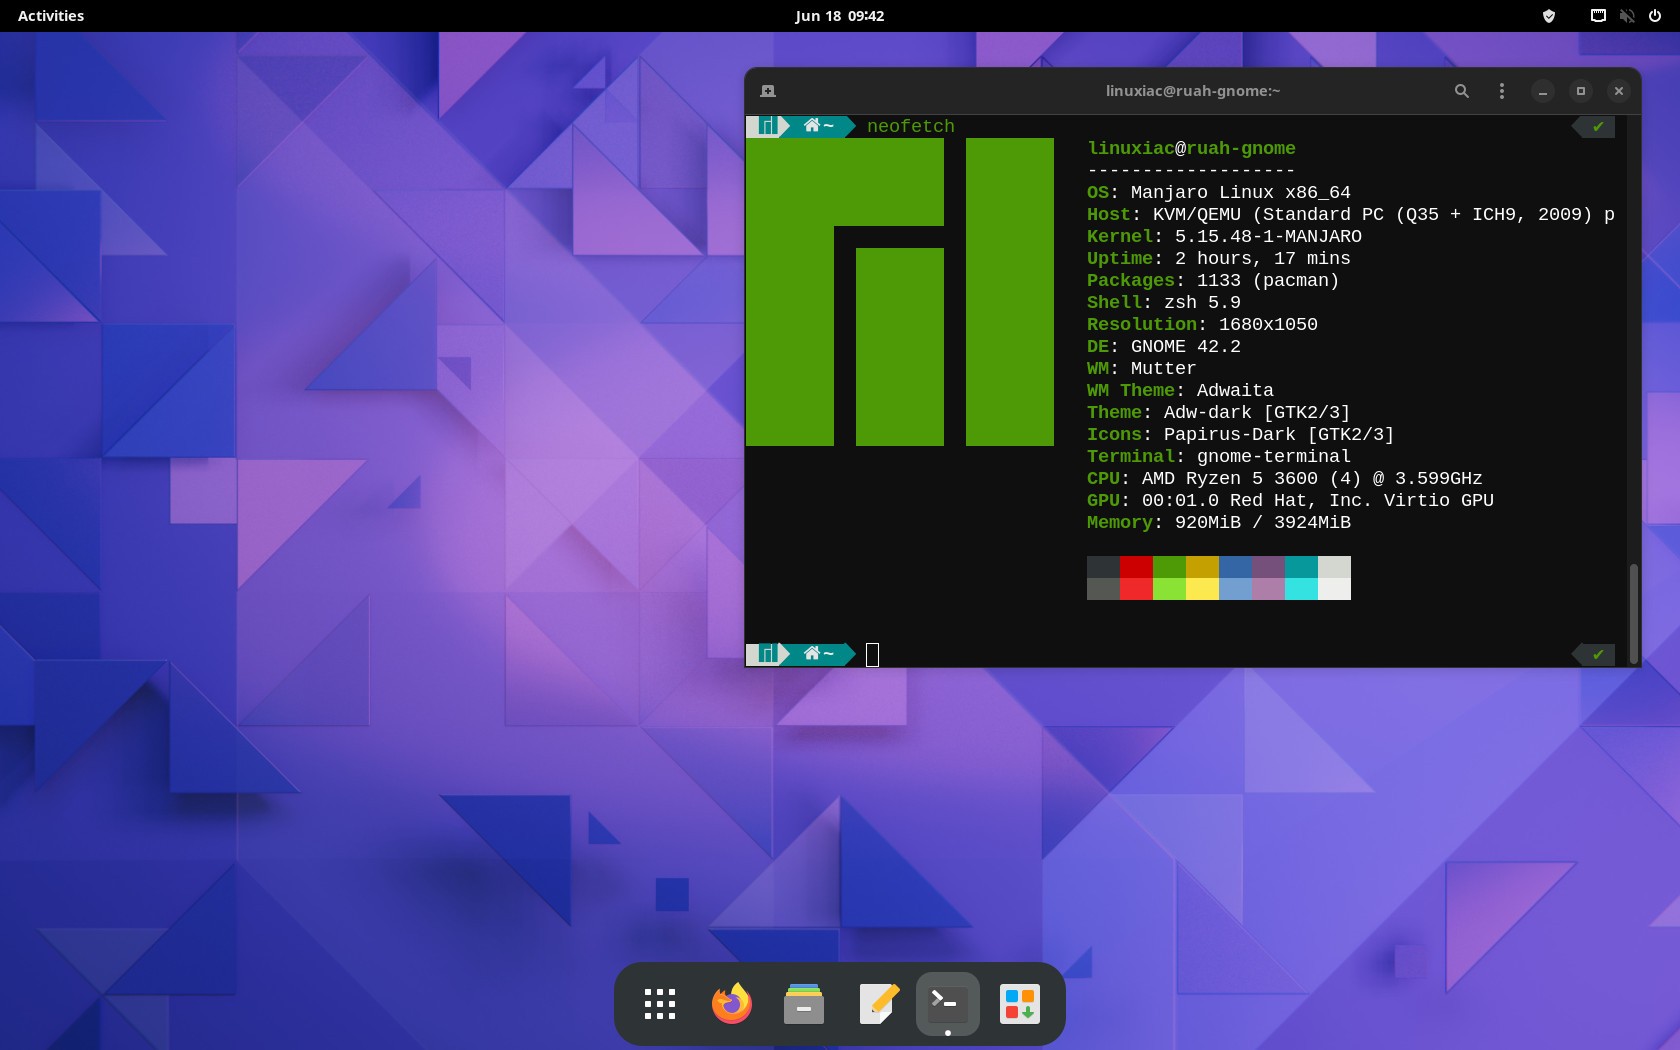Open the terminal hamburger menu
Viewport: 1680px width, 1050px height.
pyautogui.click(x=1501, y=91)
